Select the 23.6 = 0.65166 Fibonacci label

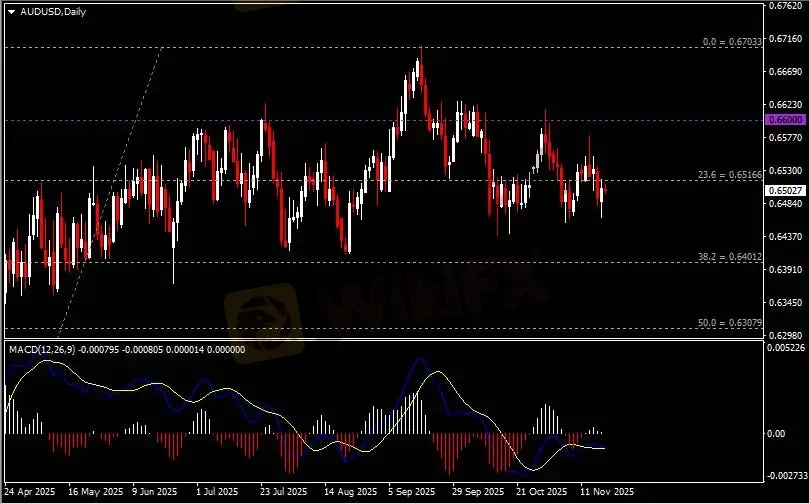(x=730, y=175)
